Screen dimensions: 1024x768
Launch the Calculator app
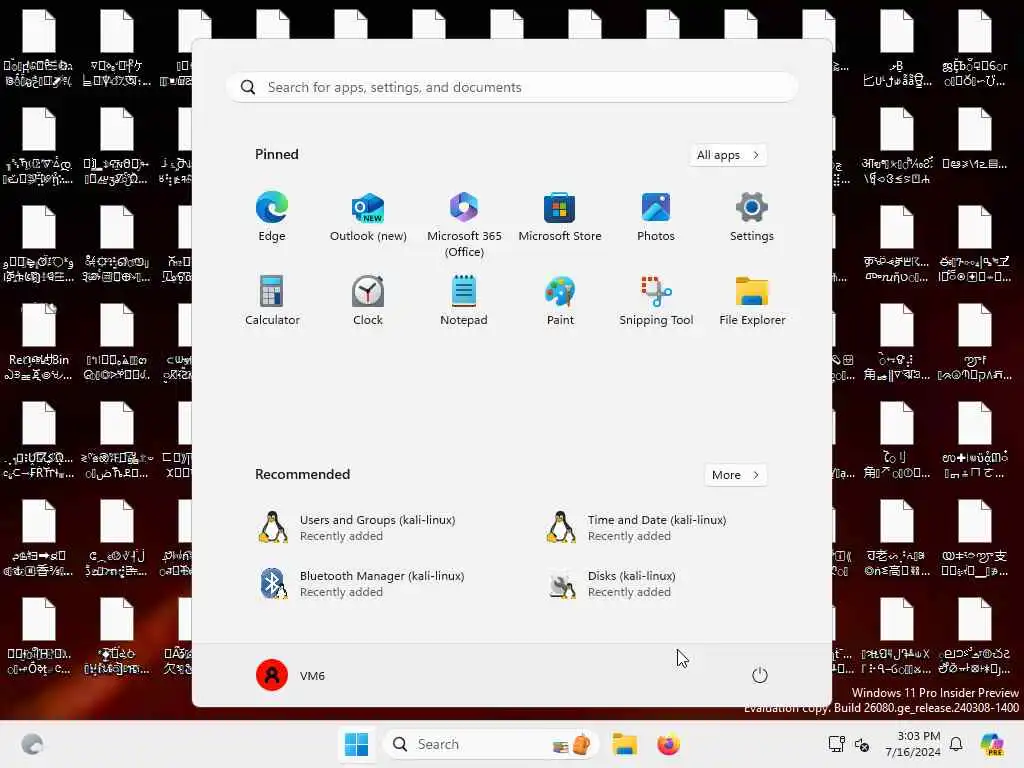(x=272, y=301)
